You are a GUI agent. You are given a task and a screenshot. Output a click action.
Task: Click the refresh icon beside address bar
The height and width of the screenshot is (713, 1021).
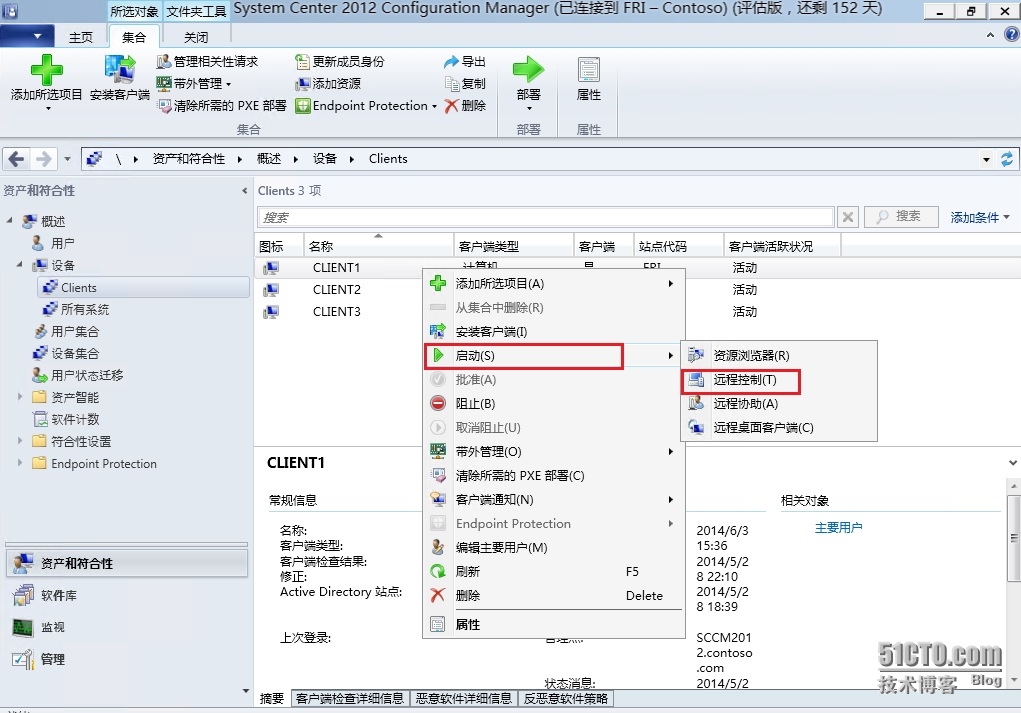[x=1007, y=159]
